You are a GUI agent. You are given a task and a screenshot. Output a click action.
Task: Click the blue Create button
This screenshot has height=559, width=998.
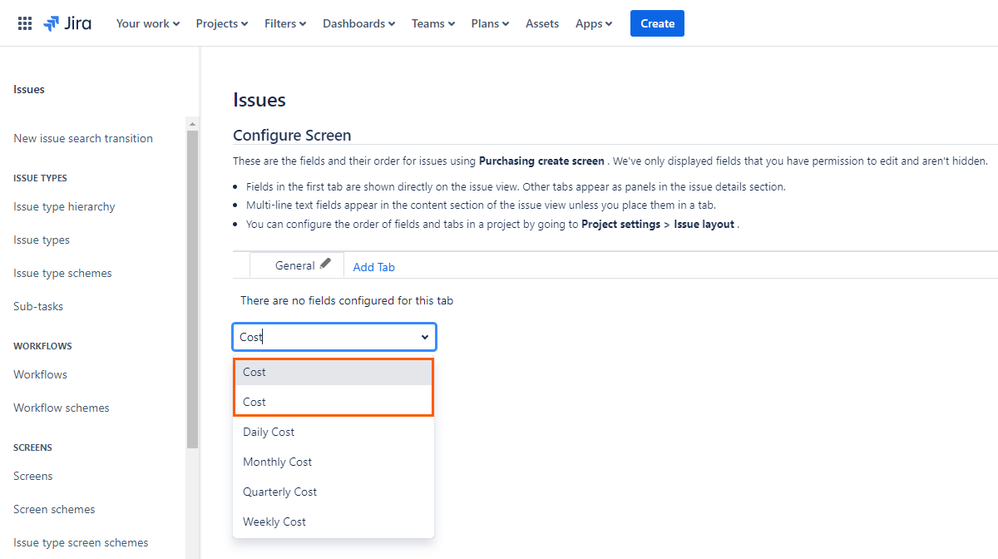pos(657,24)
